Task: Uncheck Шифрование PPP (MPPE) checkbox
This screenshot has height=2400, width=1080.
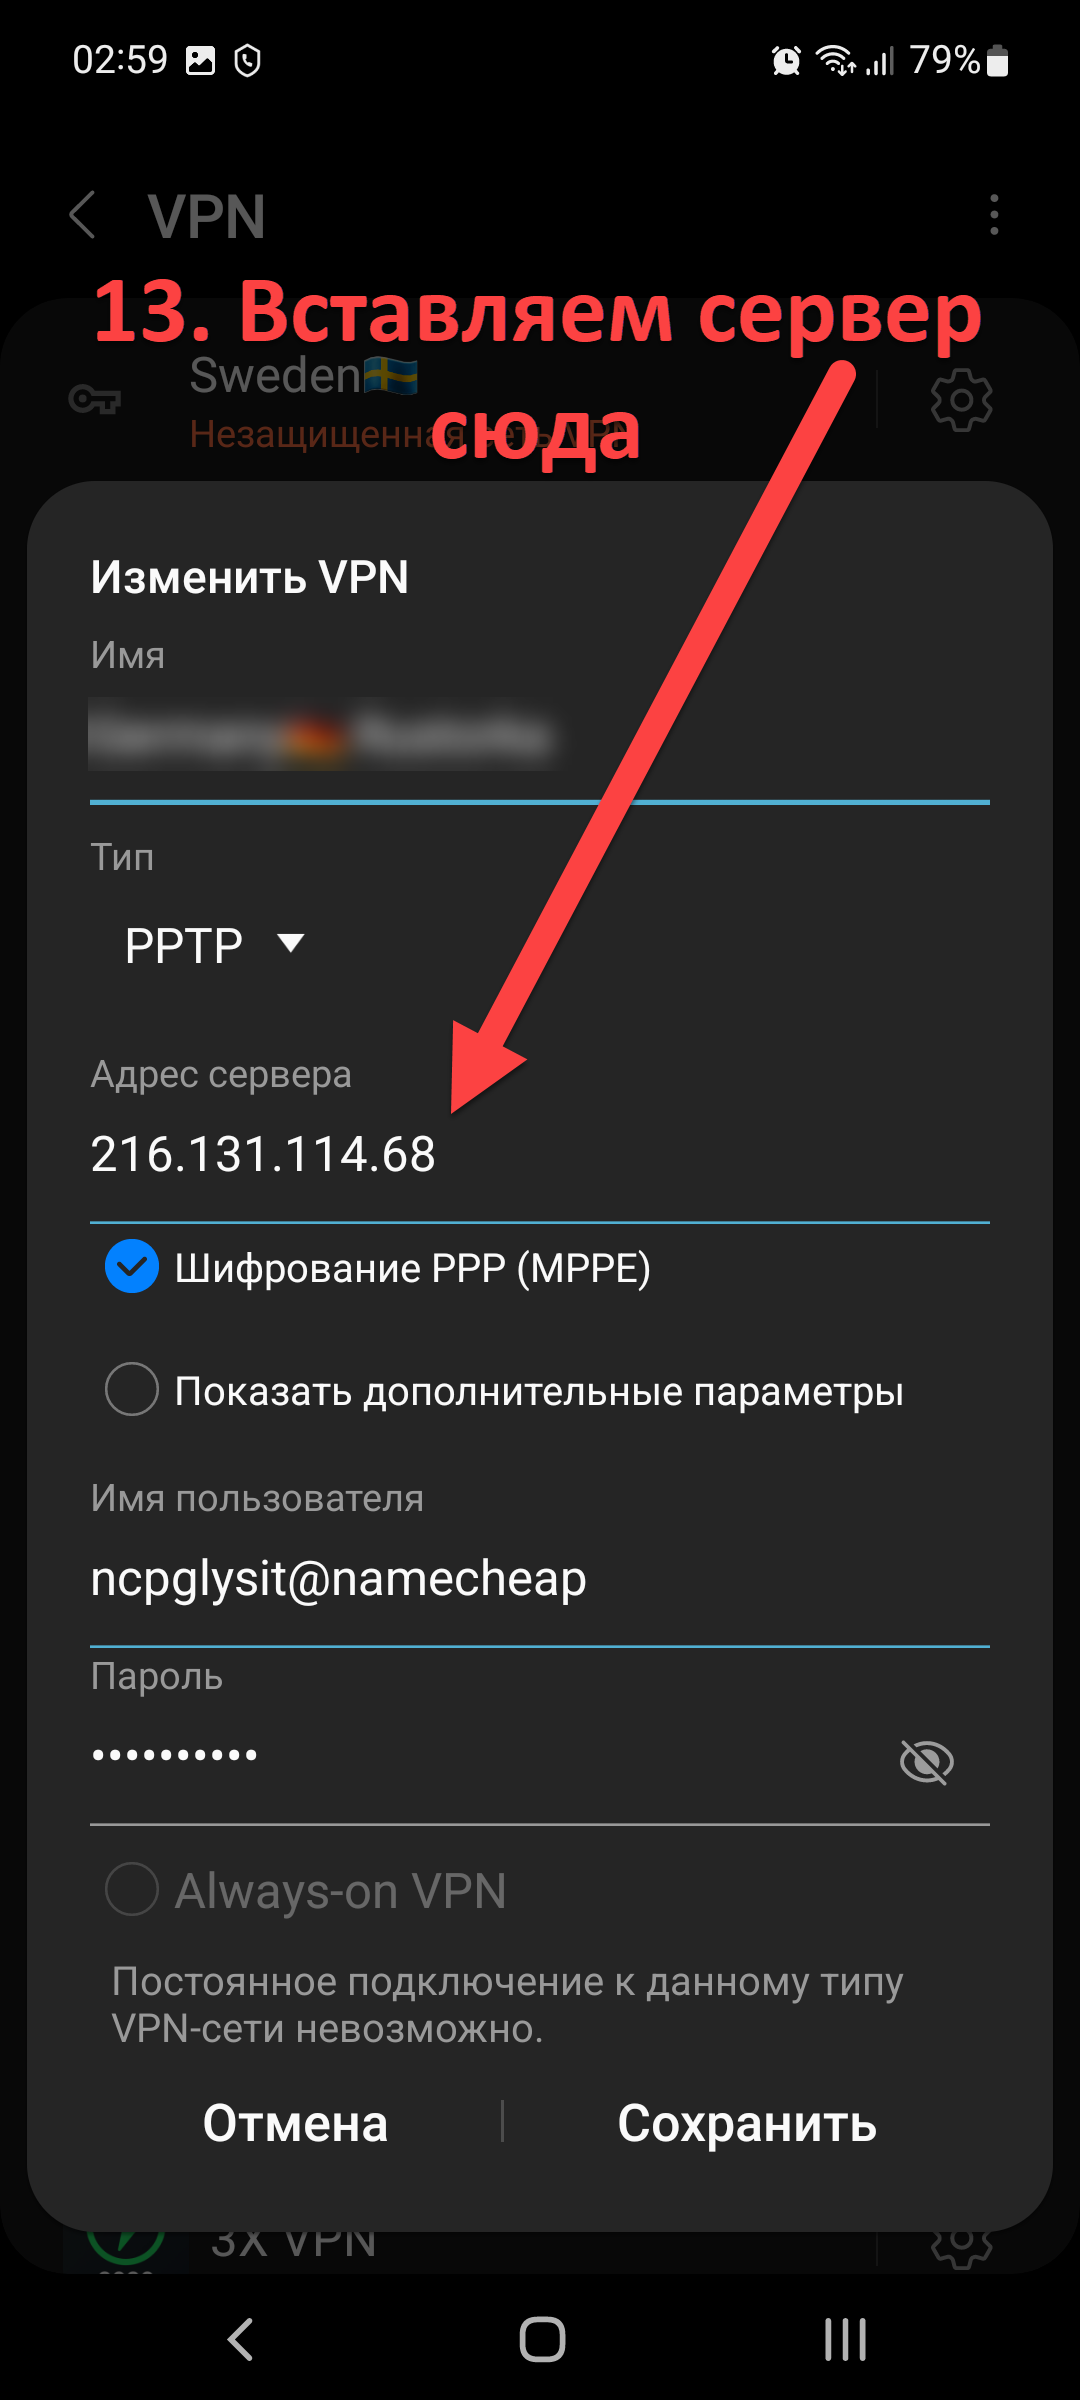Action: 132,1267
